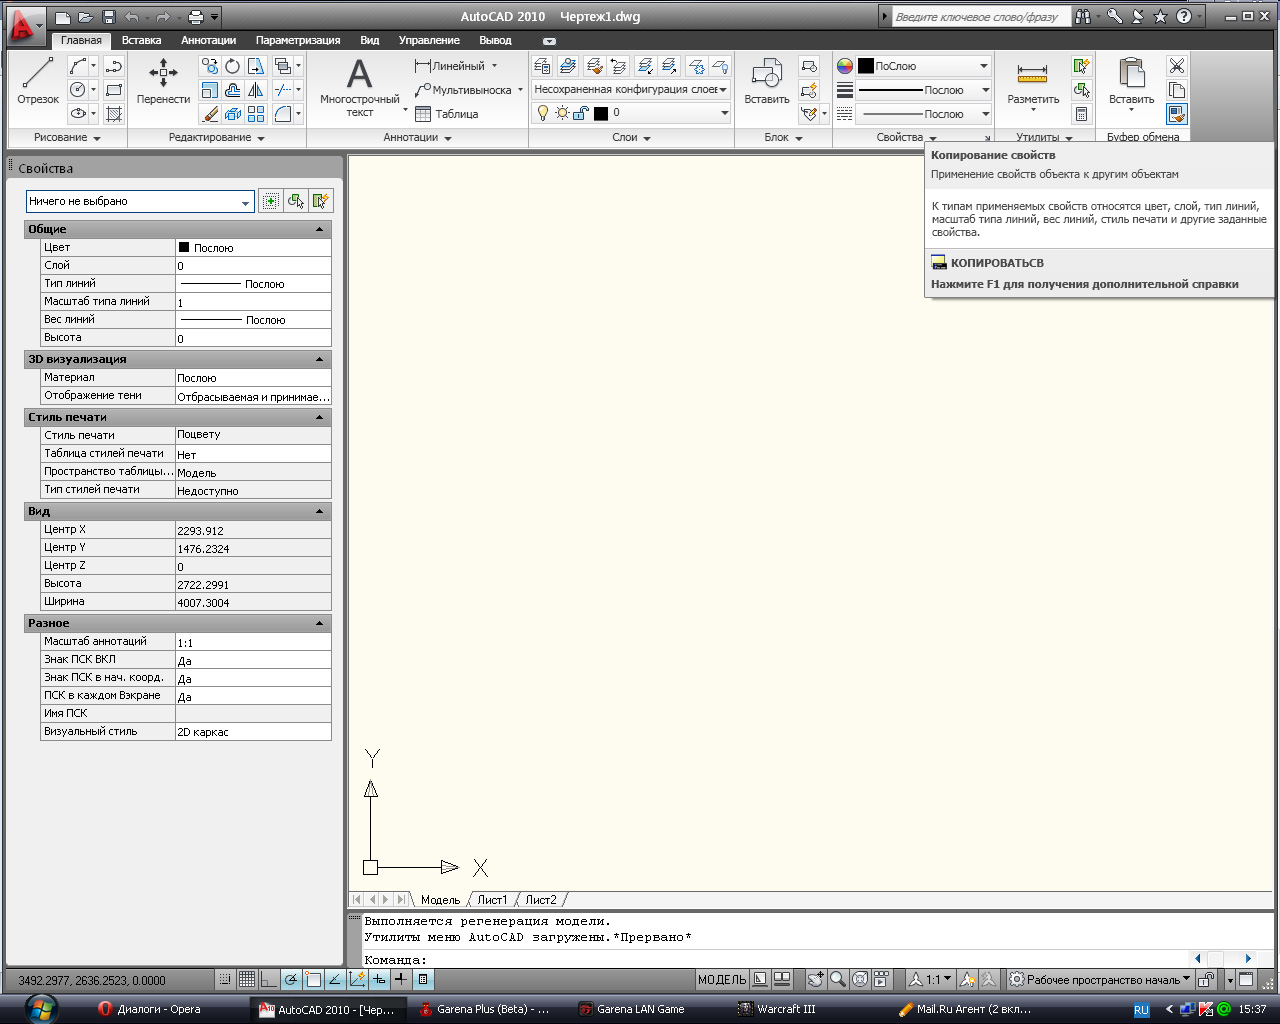Collapse the 3D визуализация section
1280x1024 pixels.
[x=320, y=359]
